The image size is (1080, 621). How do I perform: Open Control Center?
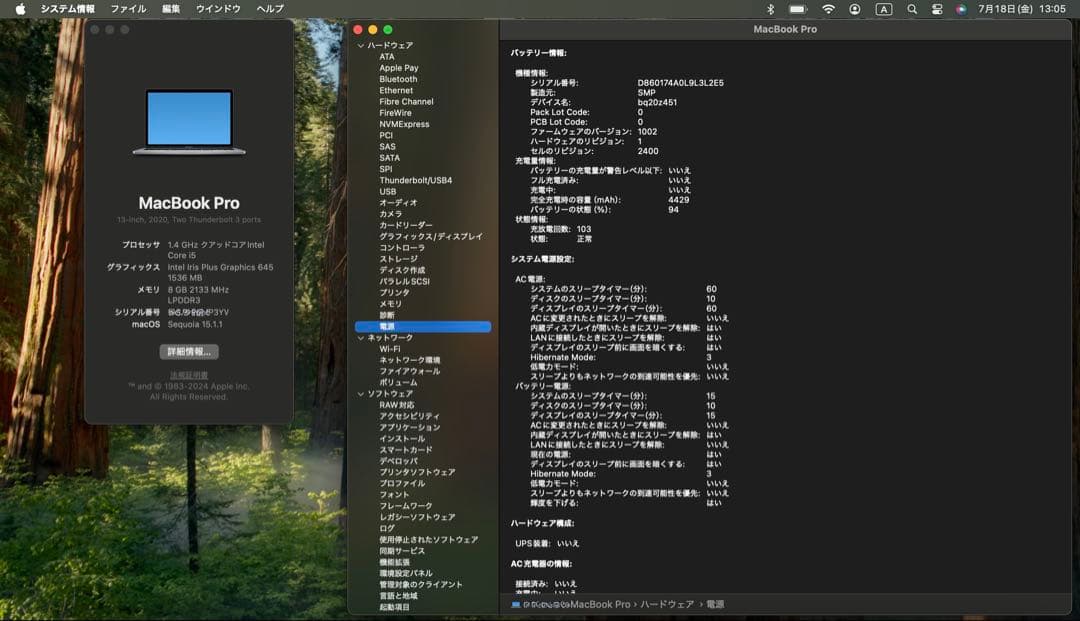point(938,8)
